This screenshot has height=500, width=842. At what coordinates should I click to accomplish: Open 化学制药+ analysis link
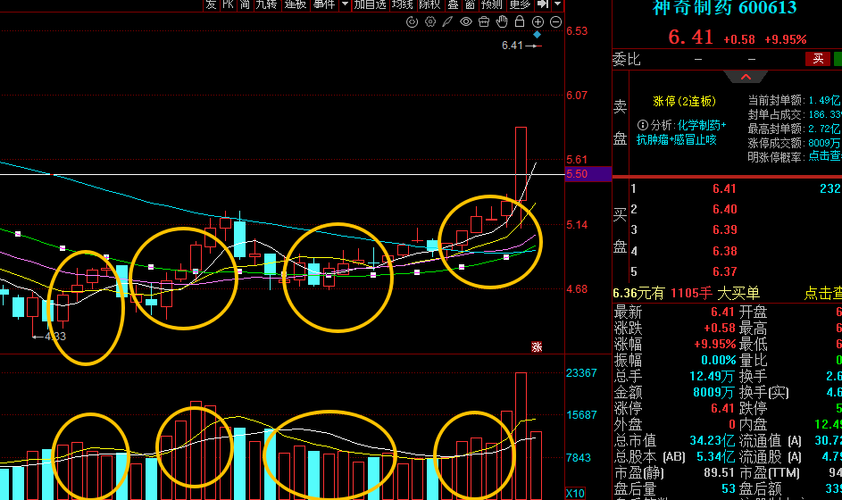tap(701, 125)
